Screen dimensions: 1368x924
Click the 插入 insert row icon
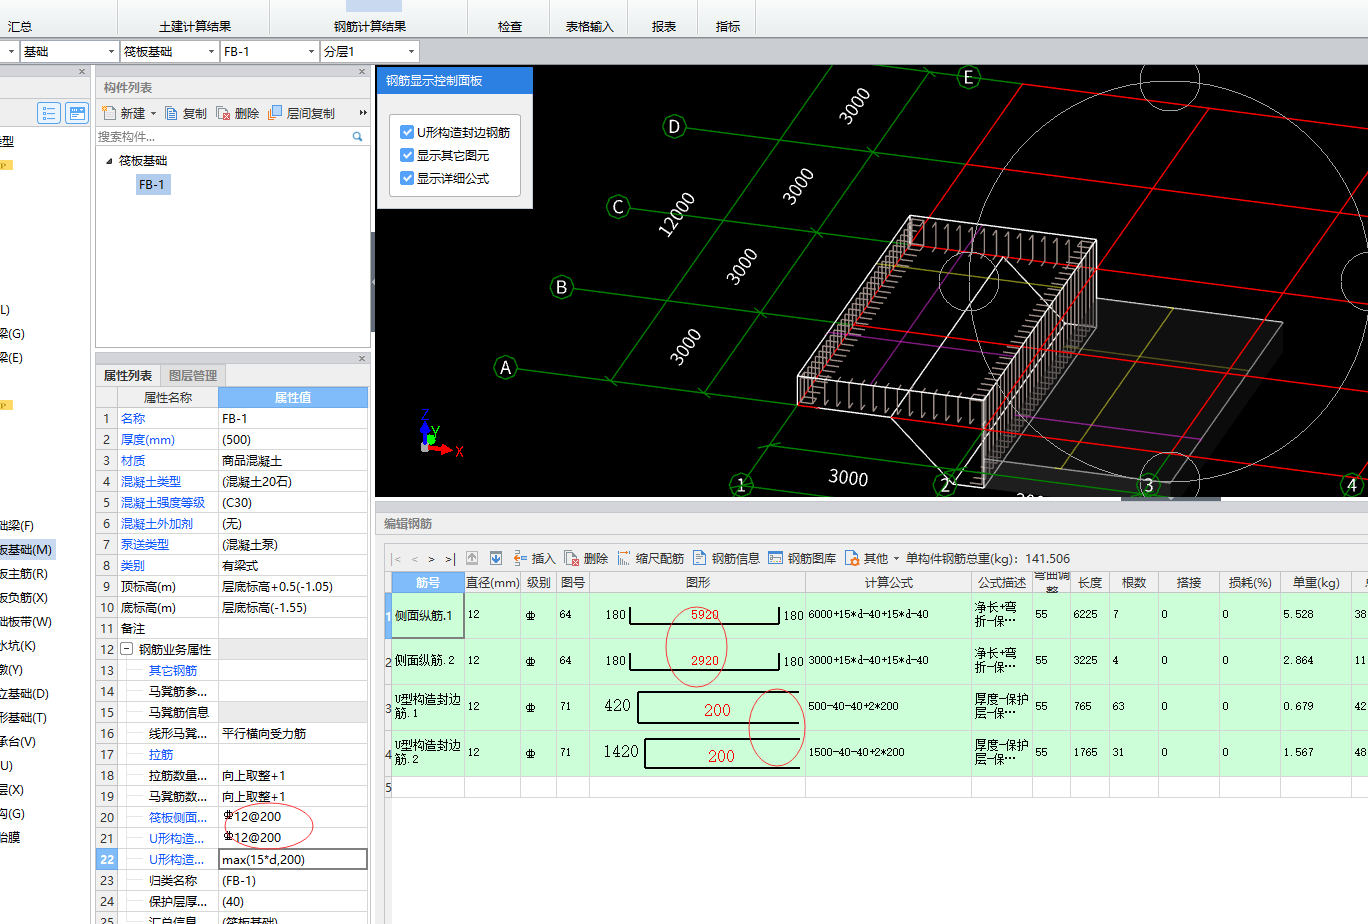pos(520,558)
